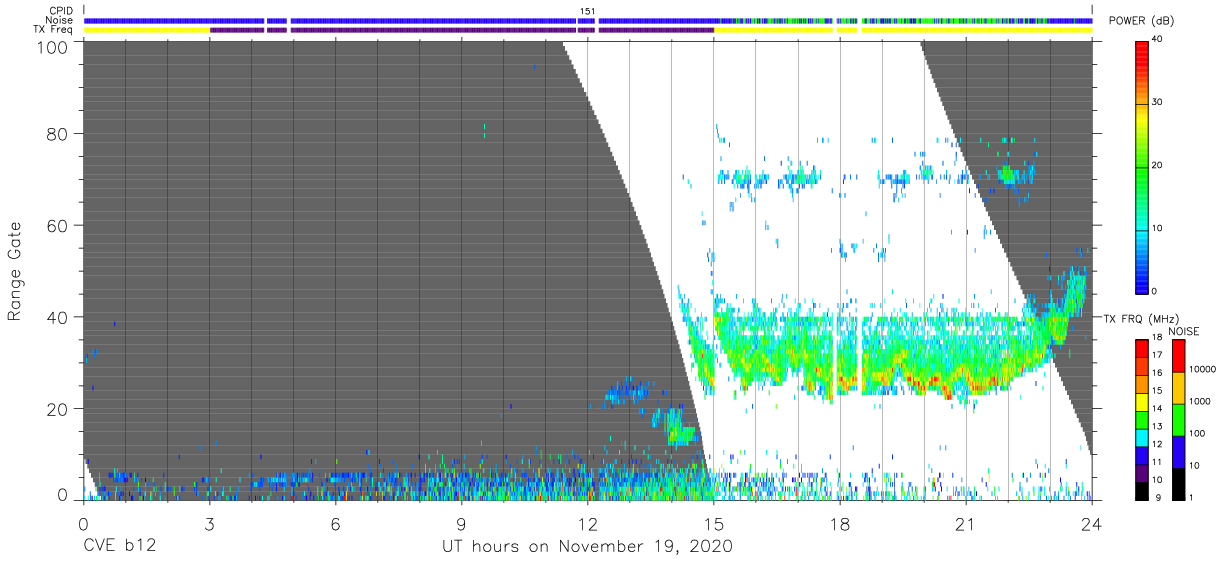Click the x-axis tick label '12'

[x=587, y=522]
